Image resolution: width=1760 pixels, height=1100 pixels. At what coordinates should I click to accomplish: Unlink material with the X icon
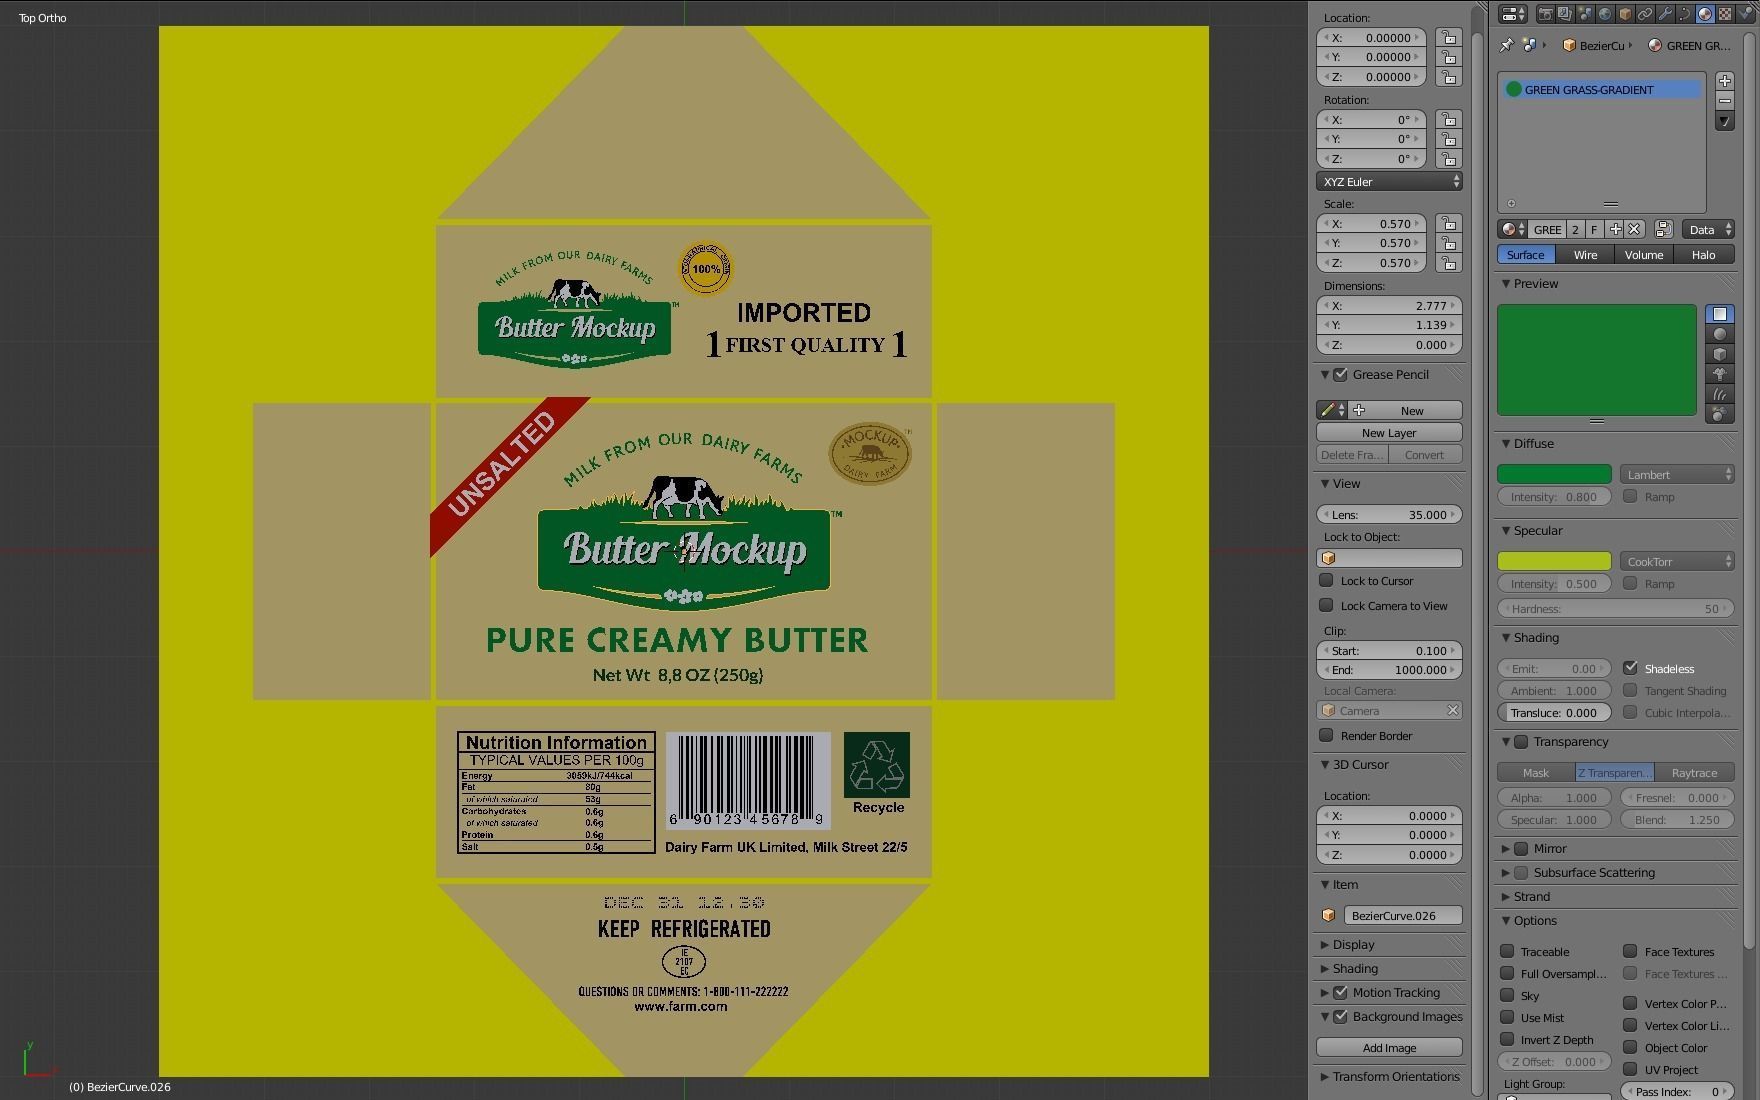coord(1634,229)
